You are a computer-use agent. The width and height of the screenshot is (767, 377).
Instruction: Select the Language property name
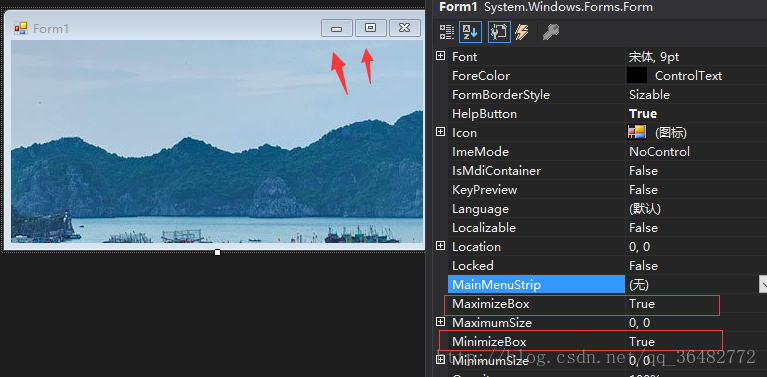tap(480, 209)
